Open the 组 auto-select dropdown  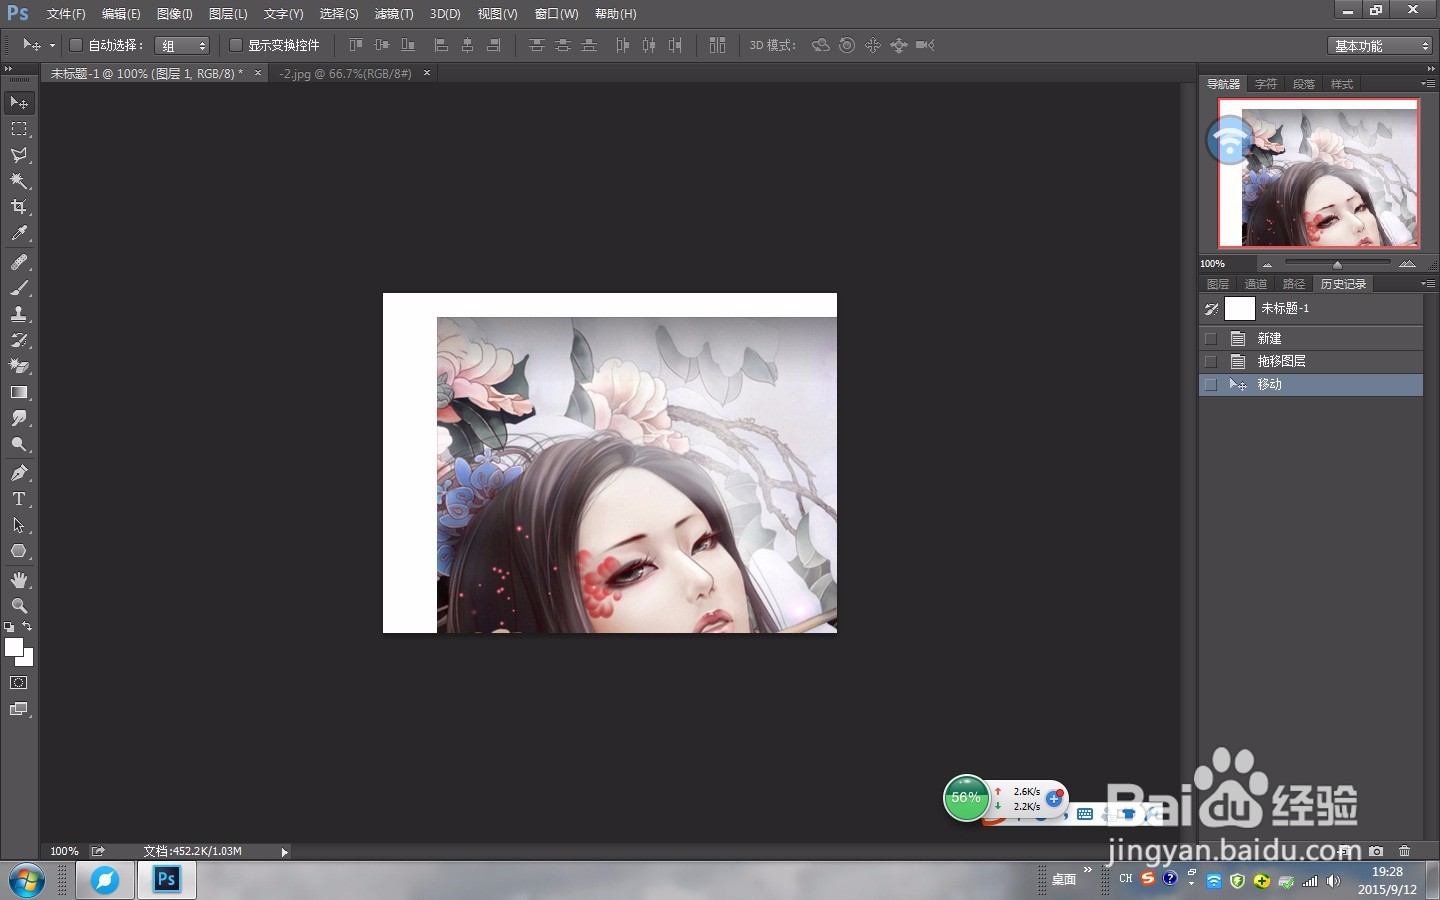[182, 46]
